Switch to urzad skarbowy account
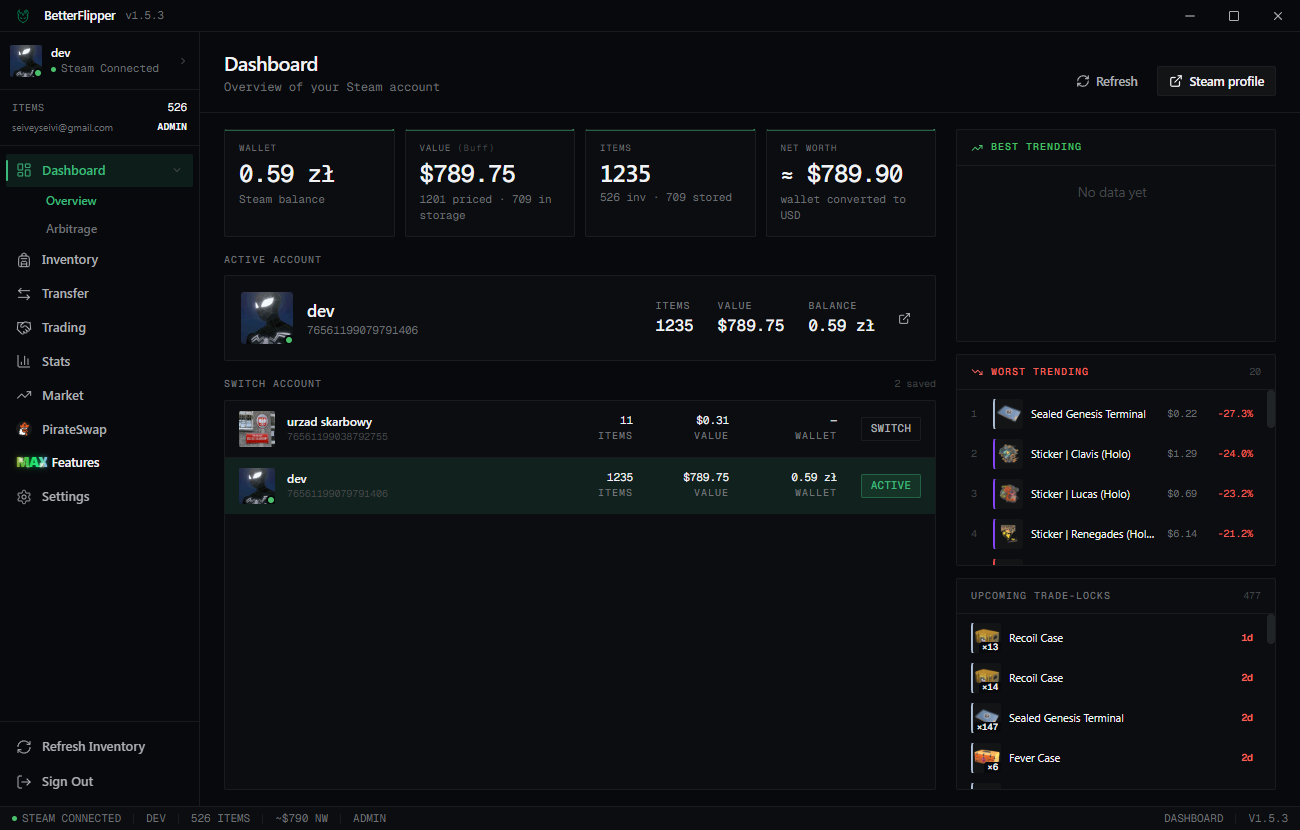Screen dimensions: 1300x830 click(x=890, y=429)
